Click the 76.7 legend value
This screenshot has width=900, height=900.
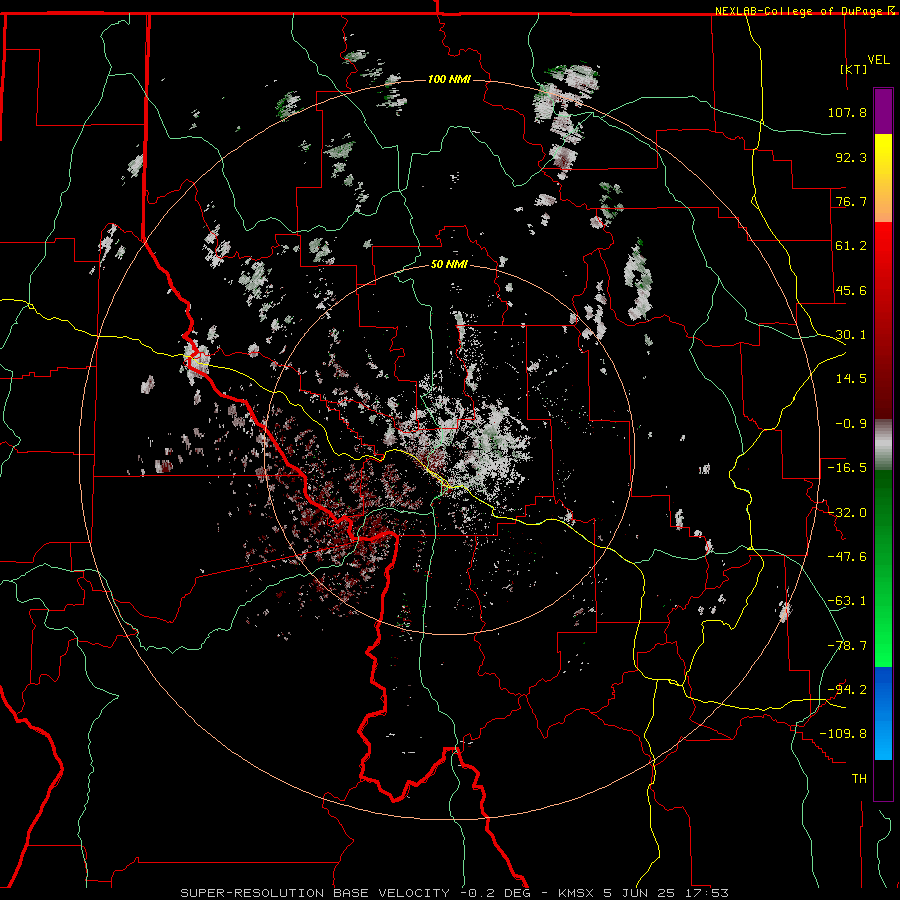pyautogui.click(x=851, y=201)
